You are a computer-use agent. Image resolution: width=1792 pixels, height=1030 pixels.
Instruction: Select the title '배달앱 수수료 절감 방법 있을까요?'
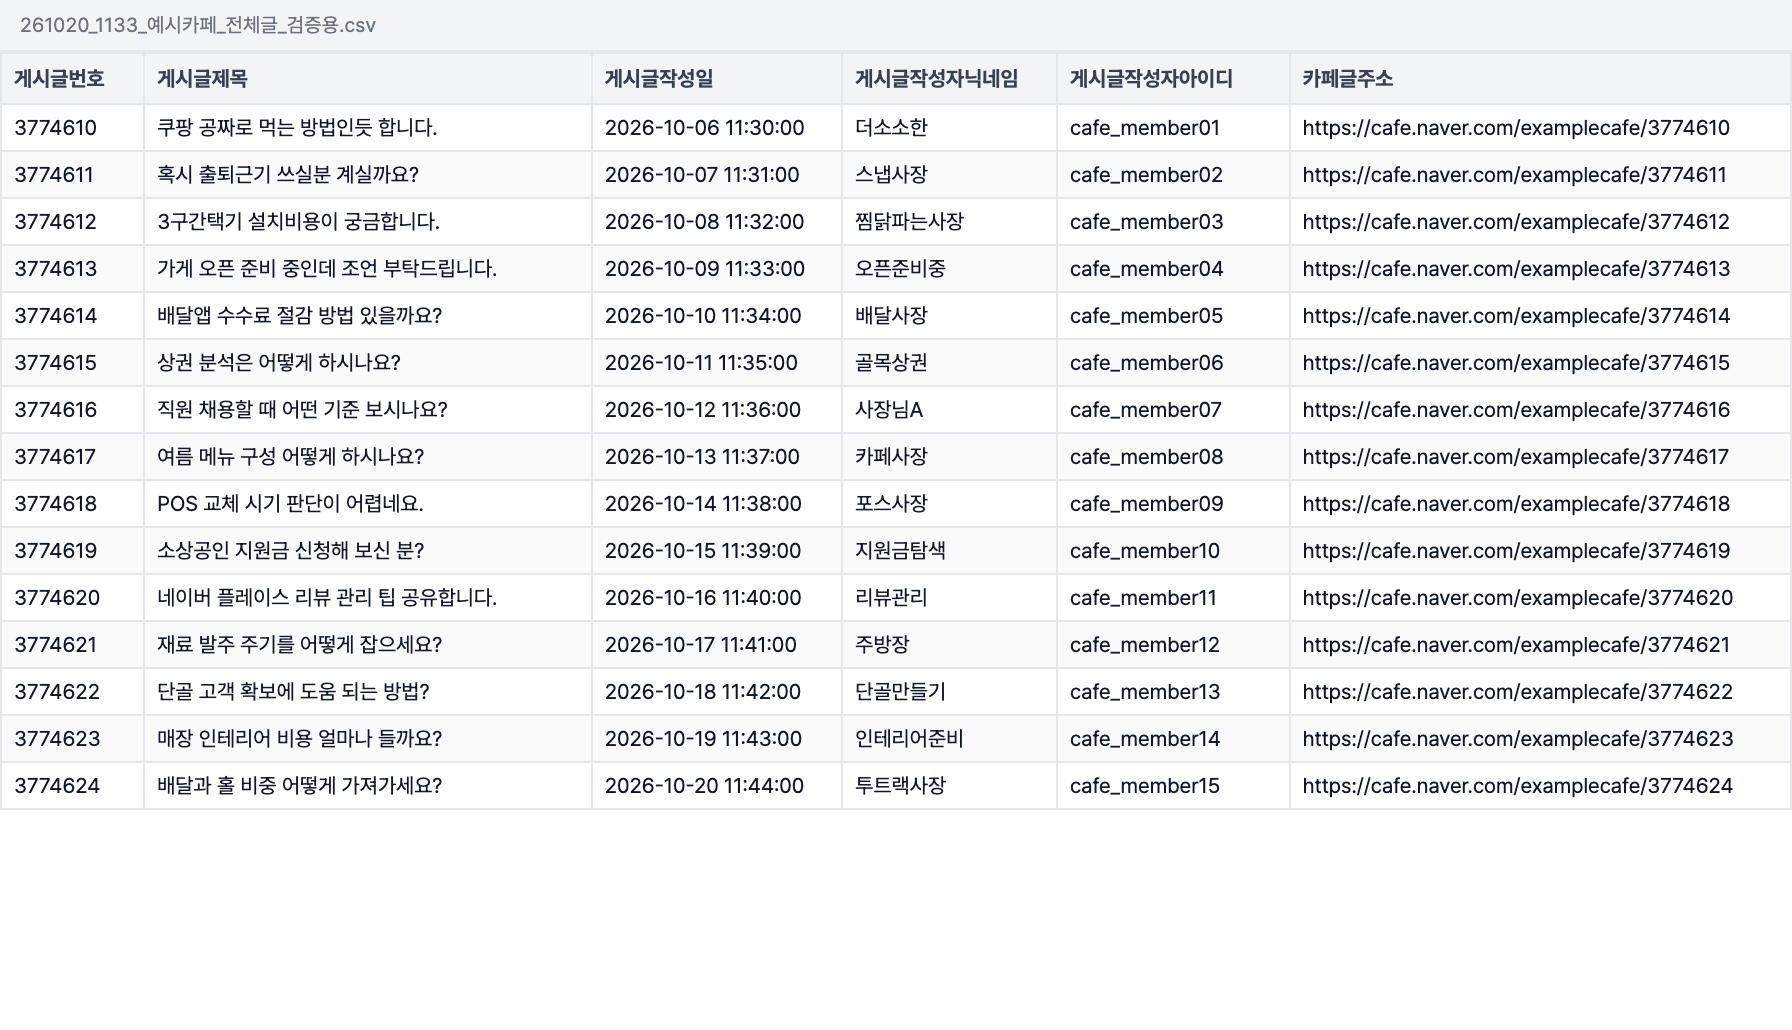pyautogui.click(x=299, y=316)
